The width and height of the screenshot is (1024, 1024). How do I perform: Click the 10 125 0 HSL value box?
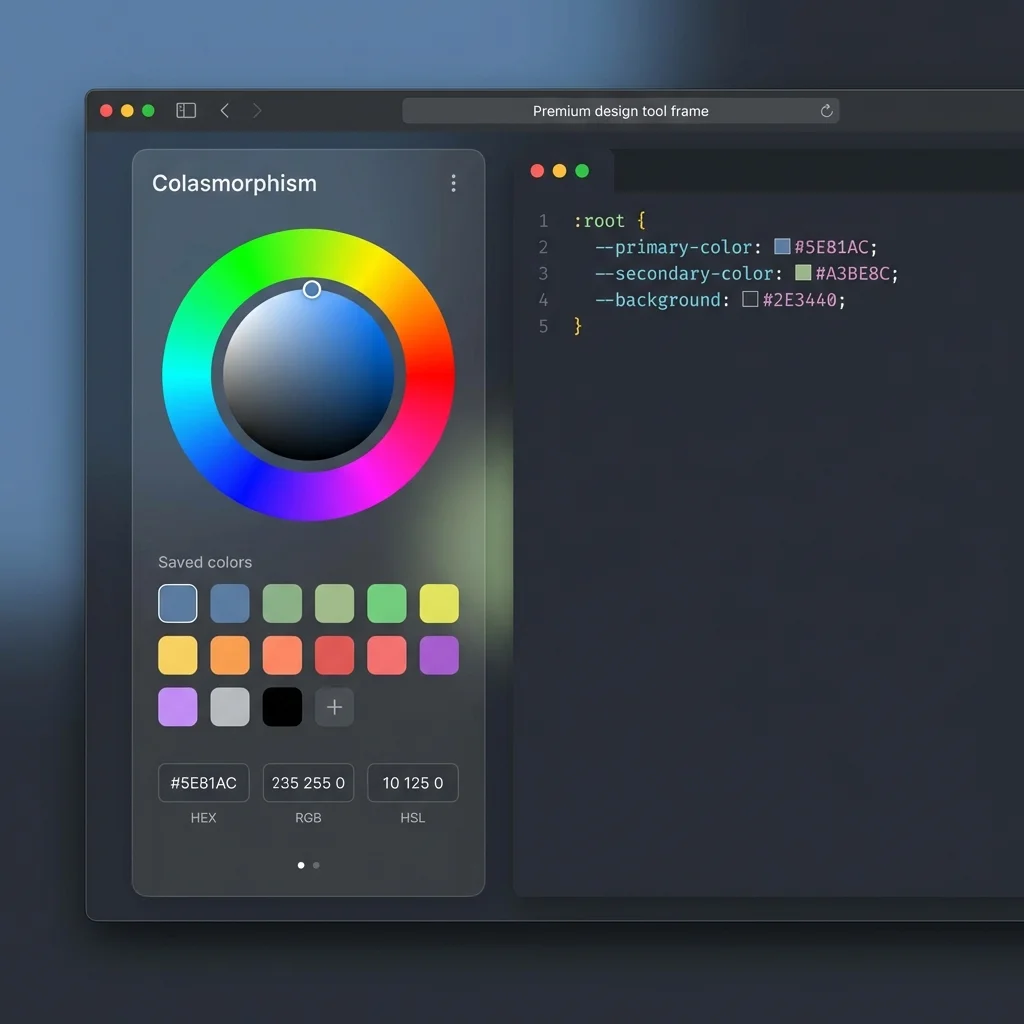click(x=412, y=782)
